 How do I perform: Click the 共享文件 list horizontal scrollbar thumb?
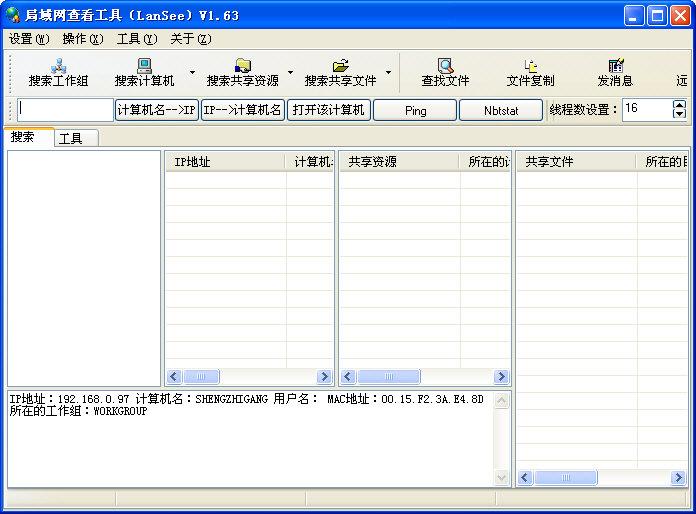[566, 478]
